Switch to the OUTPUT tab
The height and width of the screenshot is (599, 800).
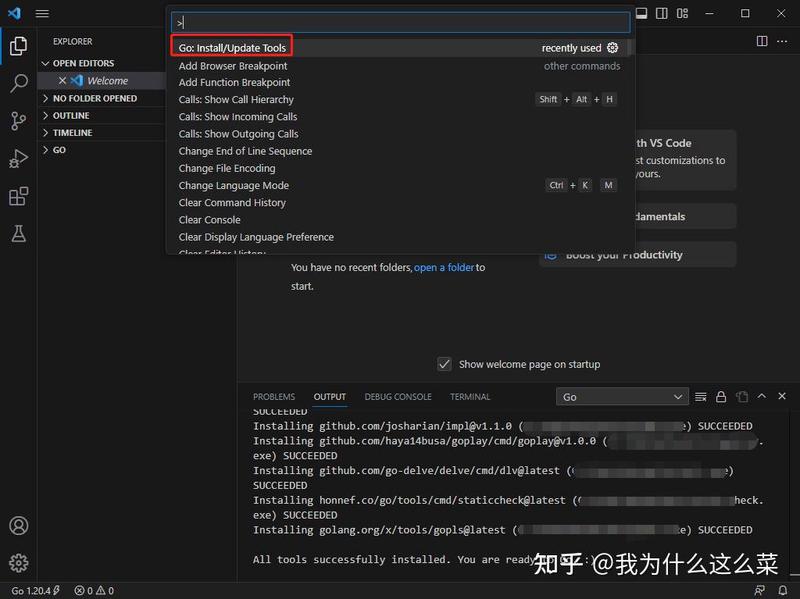click(x=330, y=396)
